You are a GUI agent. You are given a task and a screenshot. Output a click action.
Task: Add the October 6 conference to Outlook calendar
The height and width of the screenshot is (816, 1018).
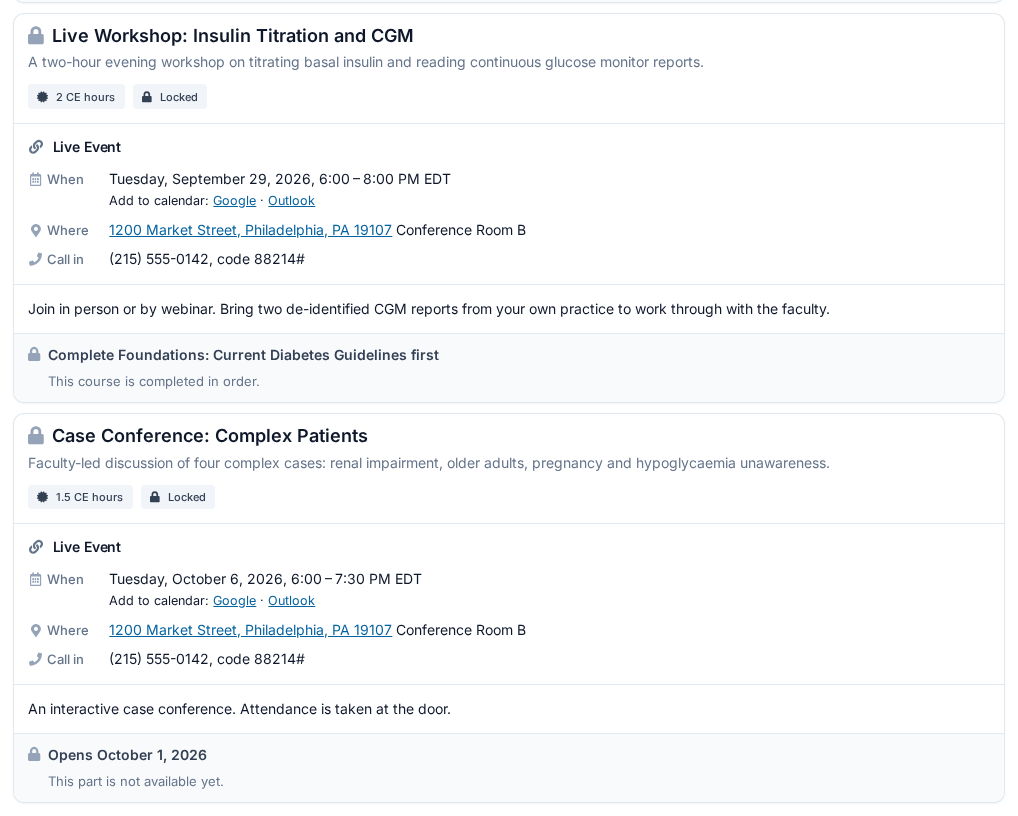point(292,600)
